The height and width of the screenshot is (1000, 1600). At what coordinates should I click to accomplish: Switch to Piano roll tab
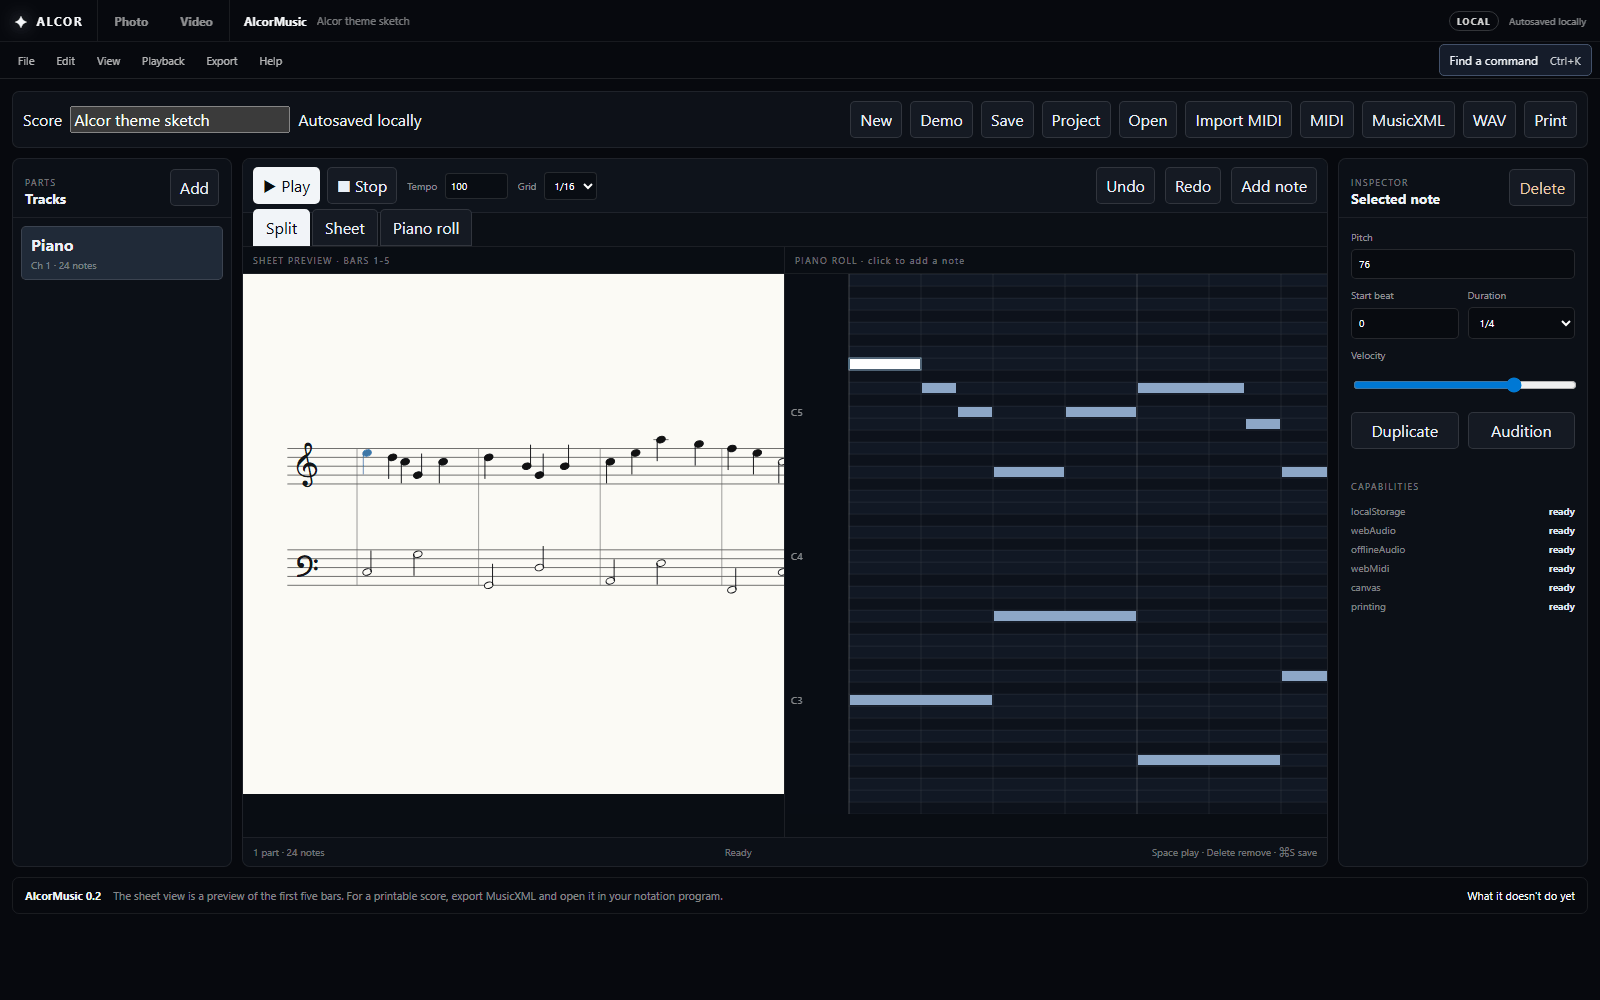tap(426, 228)
